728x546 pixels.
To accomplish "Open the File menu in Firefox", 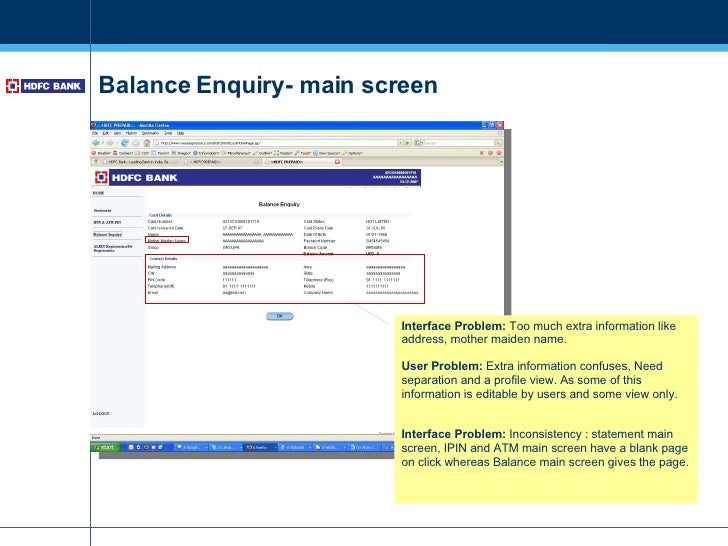I will click(x=95, y=133).
